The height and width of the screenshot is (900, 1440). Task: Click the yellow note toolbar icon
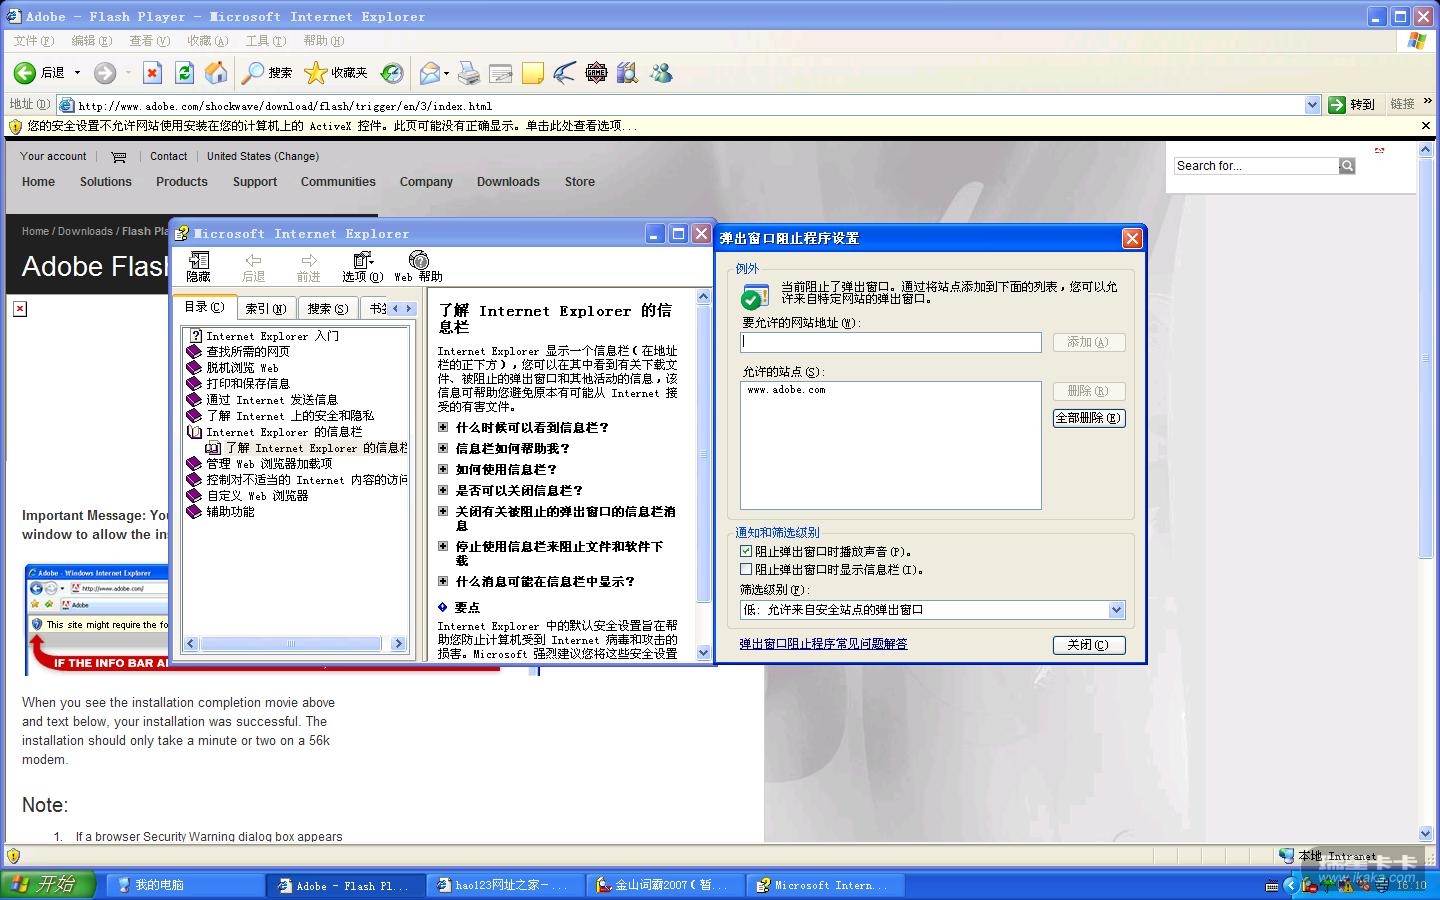[x=533, y=73]
